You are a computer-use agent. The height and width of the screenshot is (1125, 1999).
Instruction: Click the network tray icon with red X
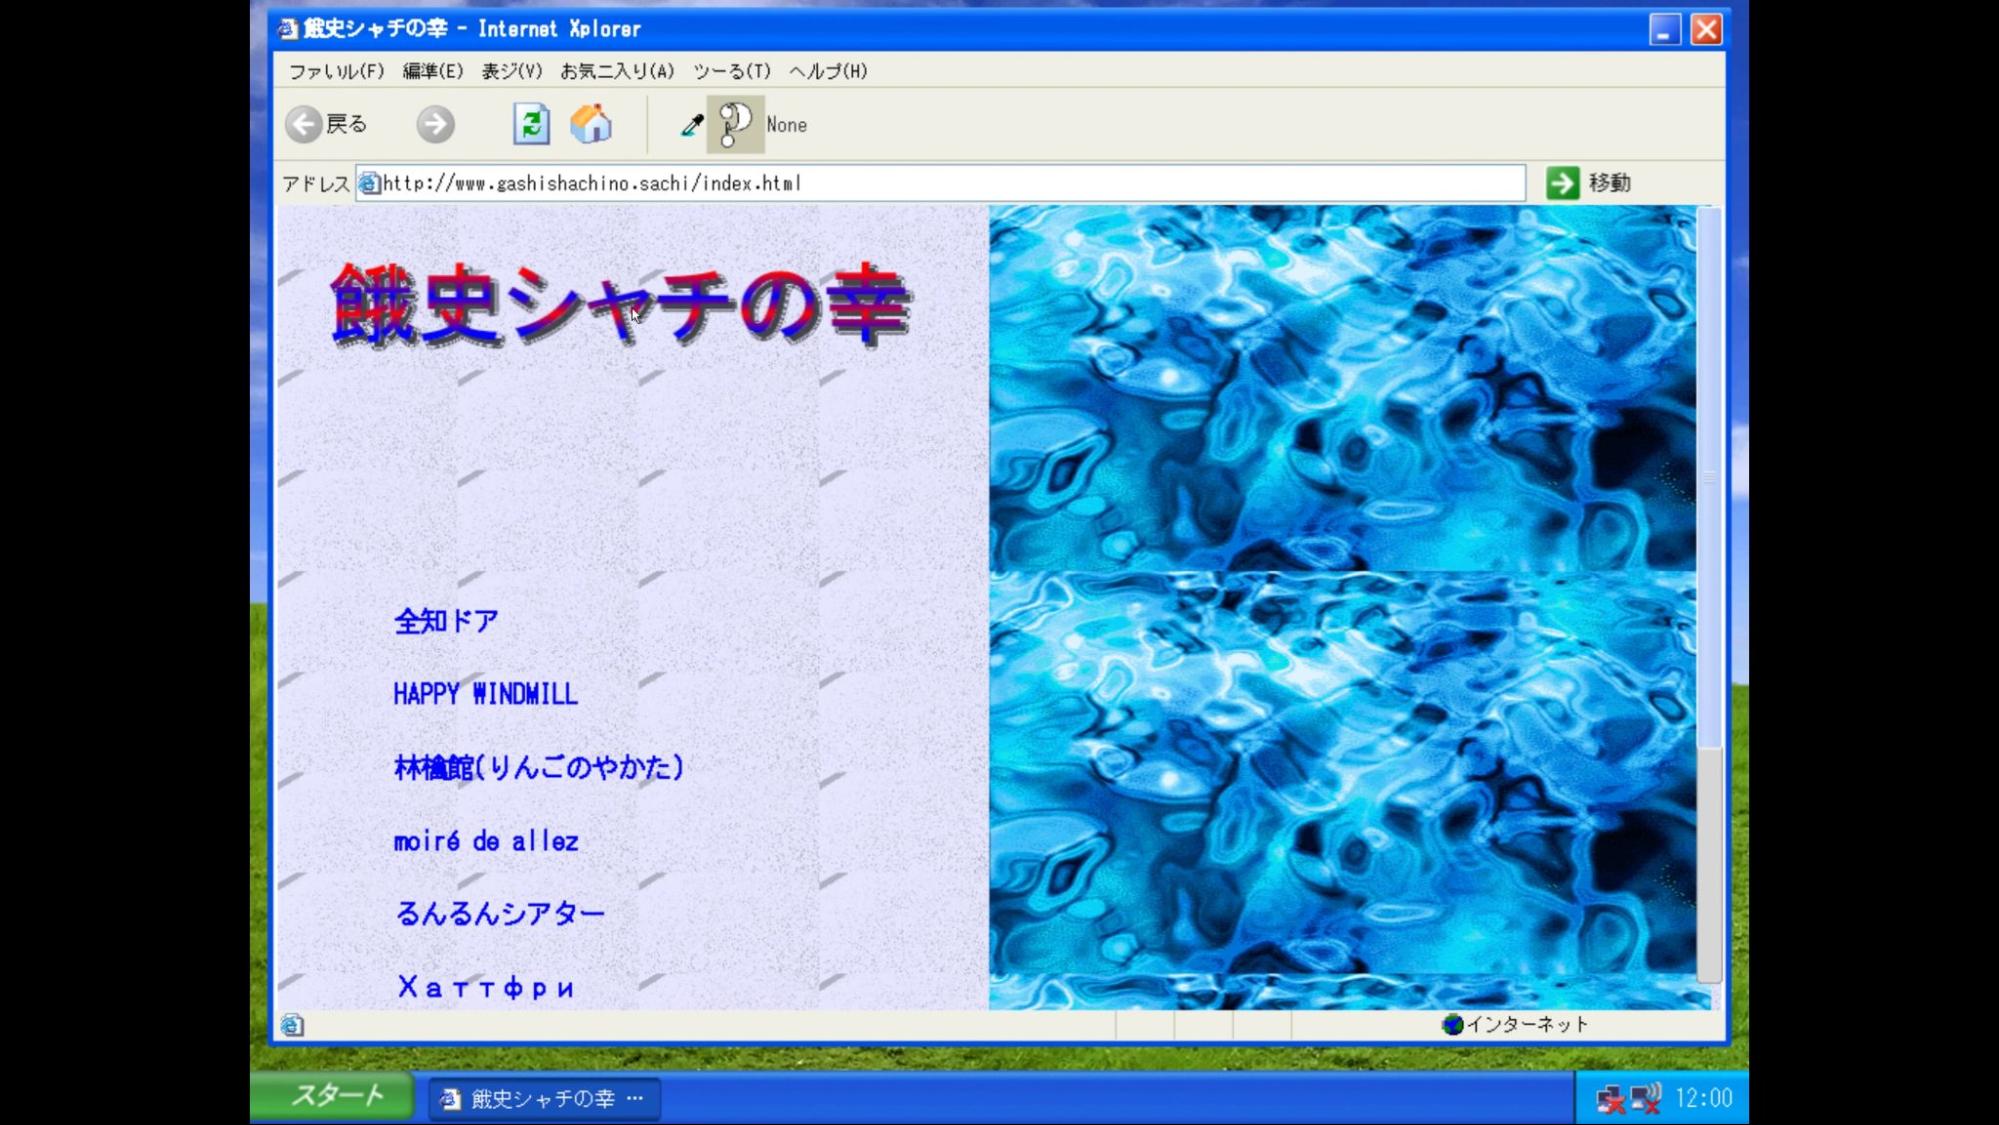[x=1610, y=1099]
